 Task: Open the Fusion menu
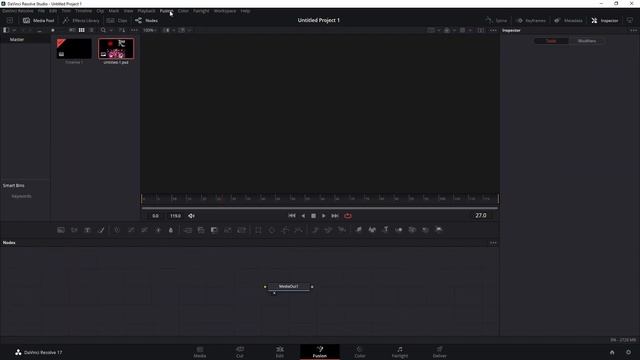(x=167, y=11)
